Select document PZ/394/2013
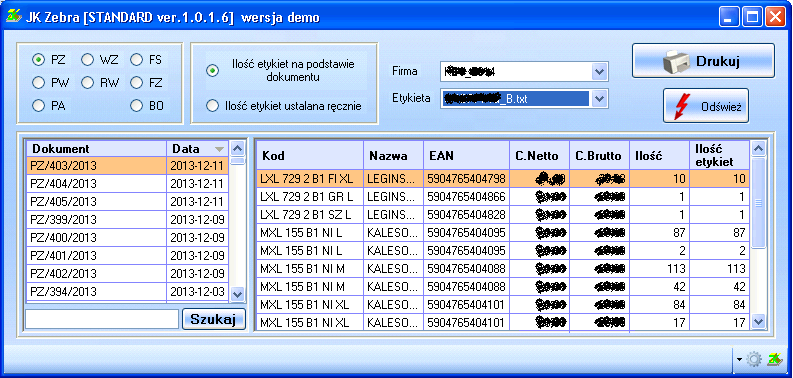The height and width of the screenshot is (378, 793). 127,292
